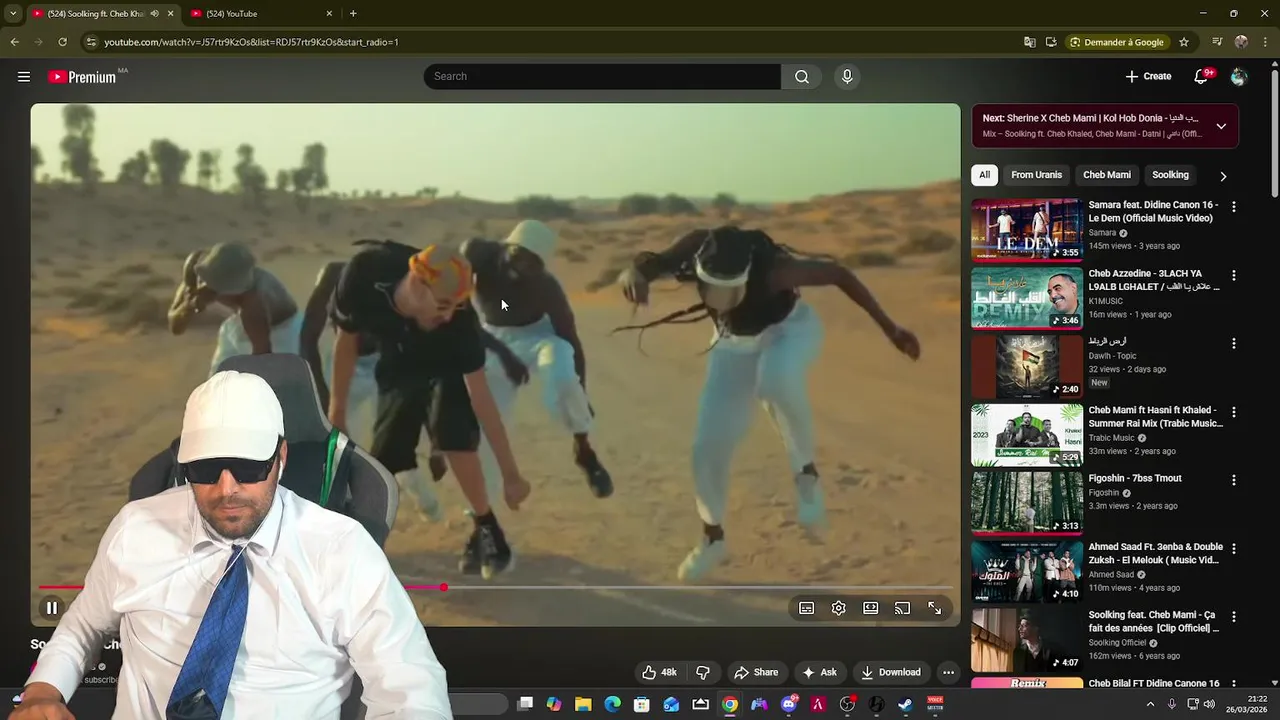The image size is (1280, 720).
Task: Open Steam from the taskbar
Action: pyautogui.click(x=905, y=704)
